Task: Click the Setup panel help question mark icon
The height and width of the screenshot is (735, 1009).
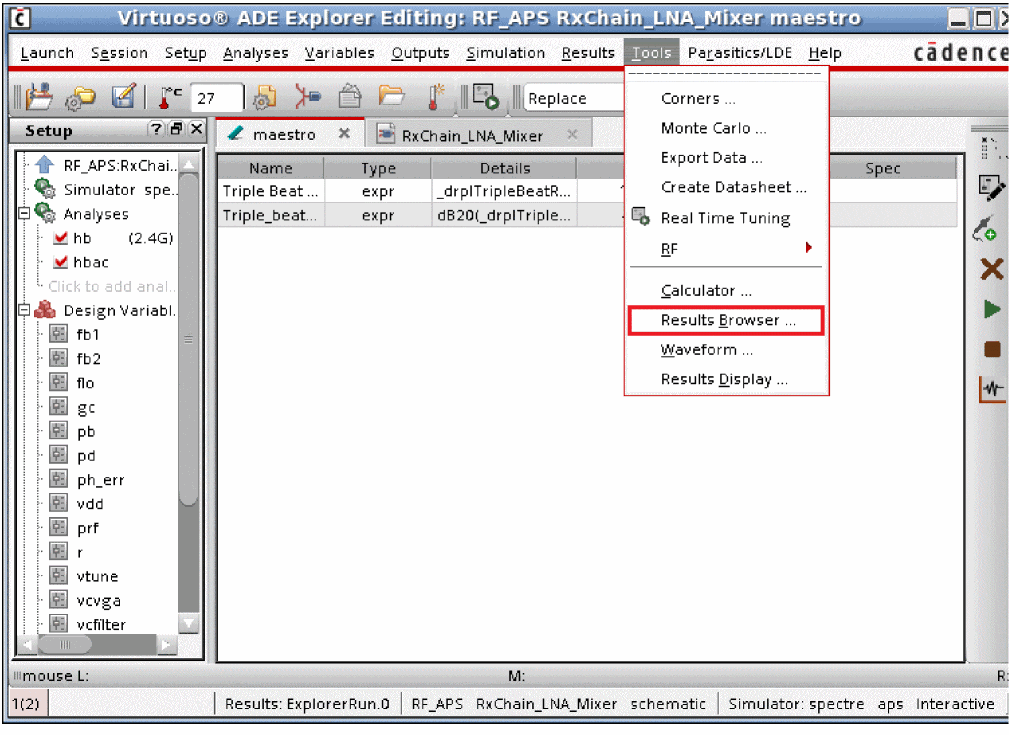Action: pyautogui.click(x=156, y=129)
